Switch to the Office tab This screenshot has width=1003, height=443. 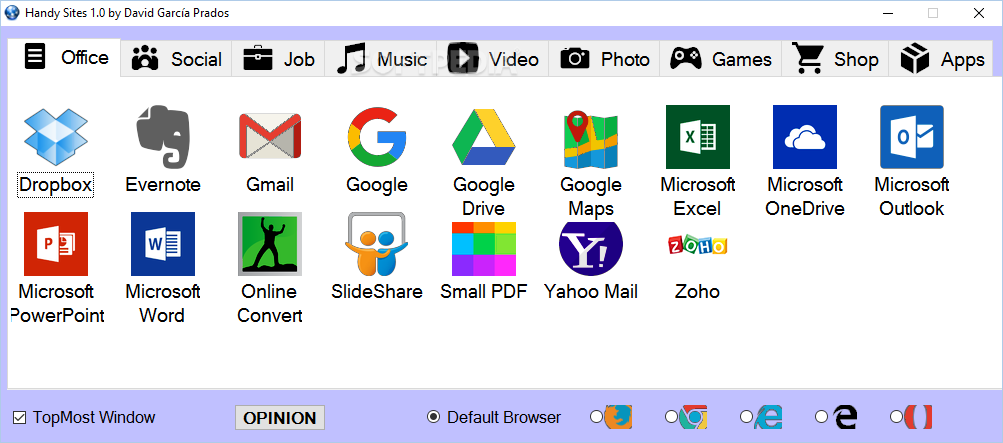(64, 58)
